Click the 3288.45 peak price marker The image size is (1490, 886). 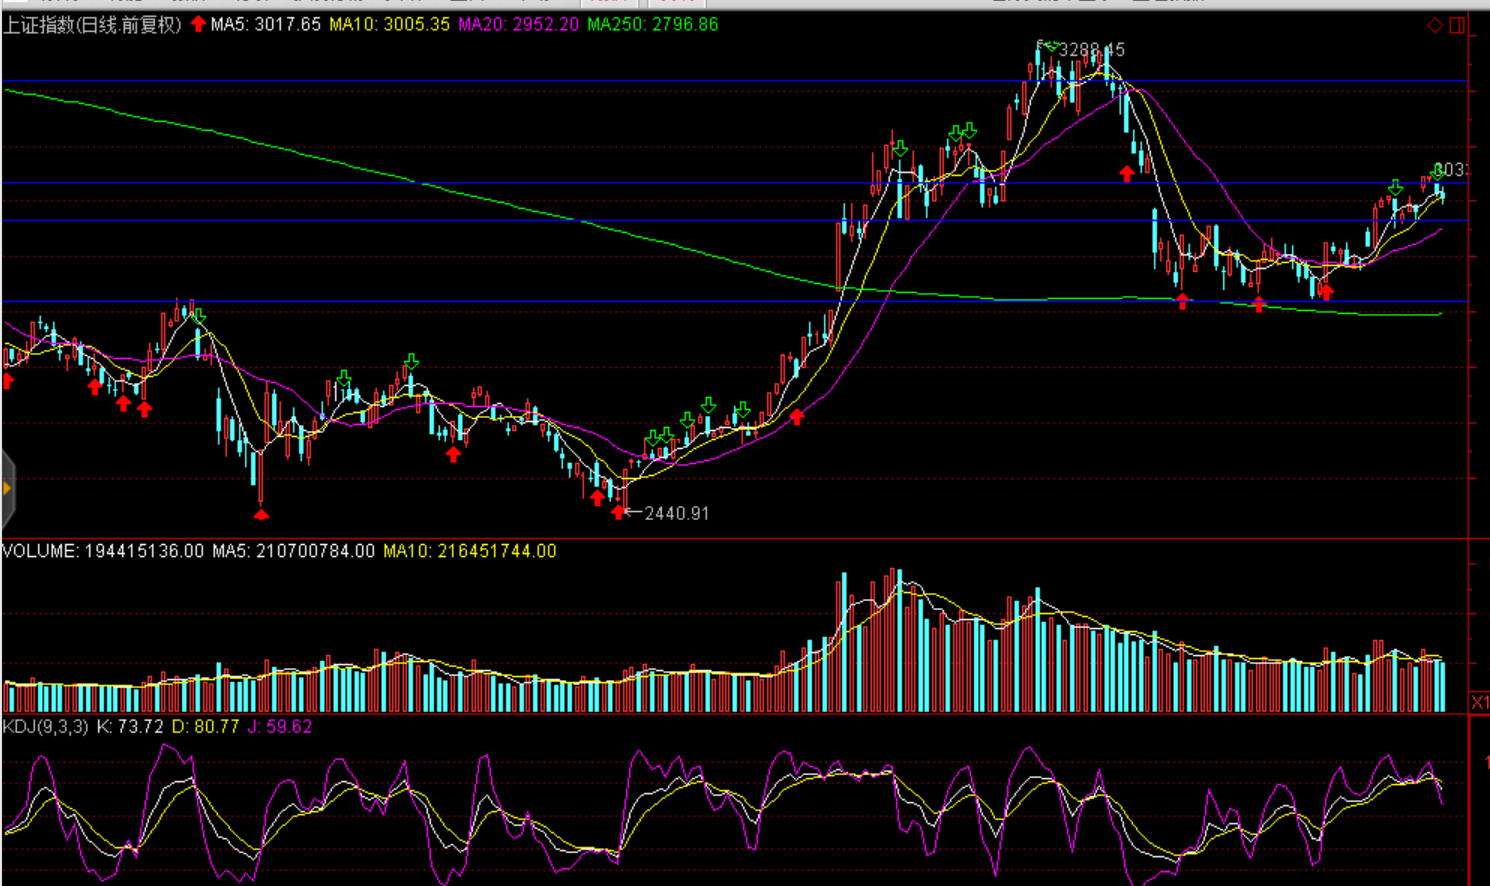pos(1090,49)
